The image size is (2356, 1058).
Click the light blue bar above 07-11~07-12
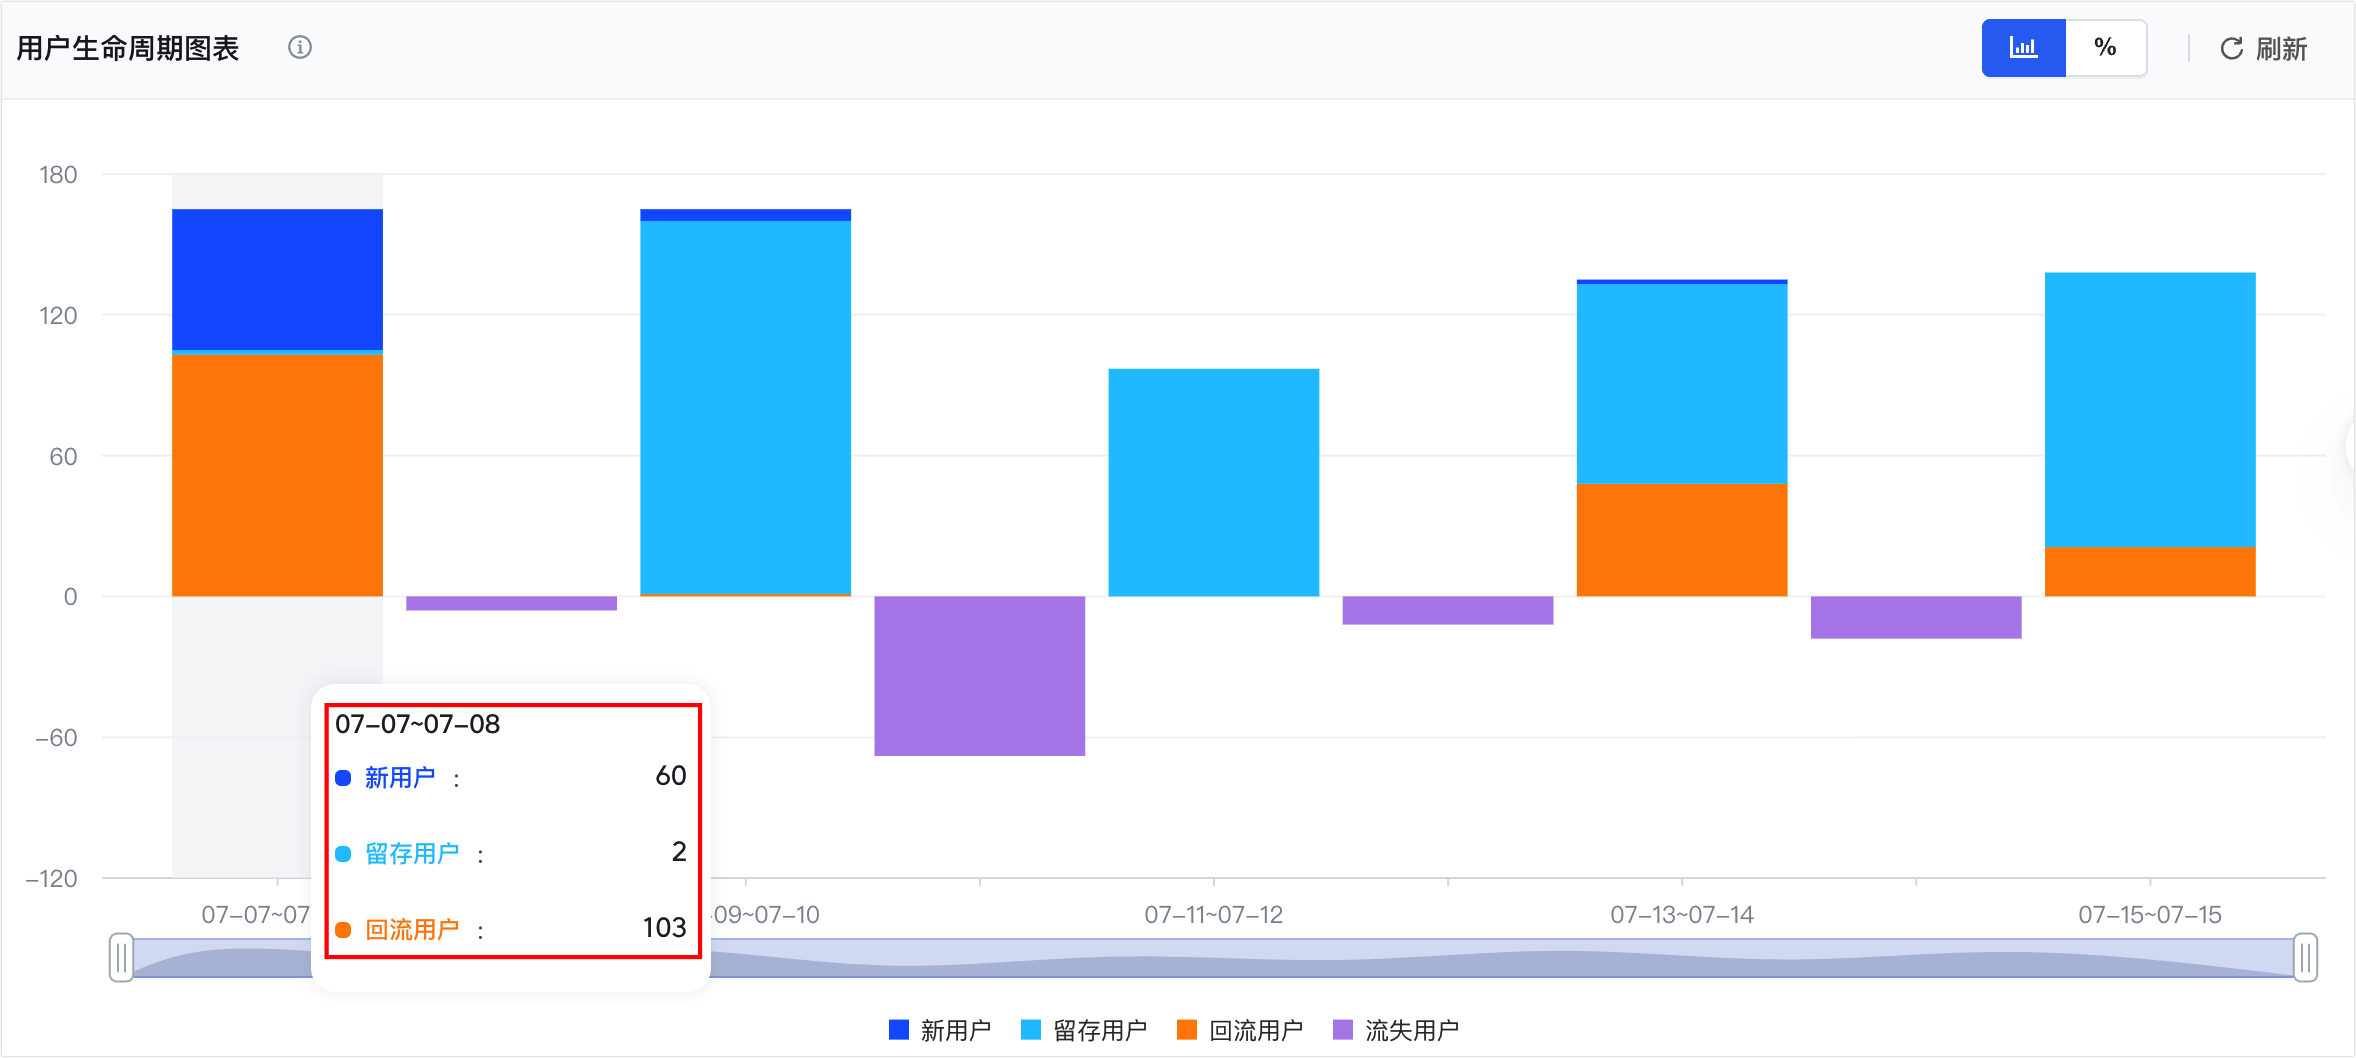click(x=1213, y=483)
